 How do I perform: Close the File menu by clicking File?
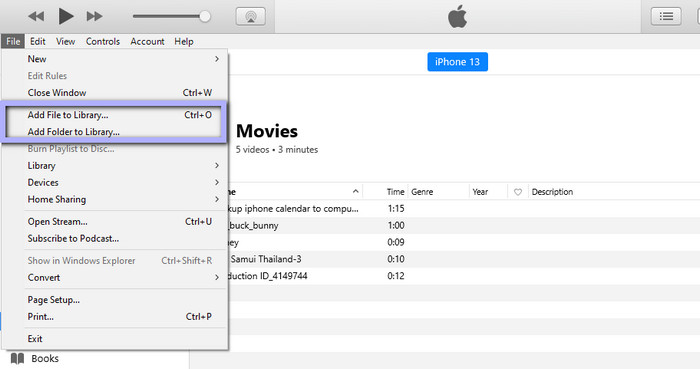(13, 41)
